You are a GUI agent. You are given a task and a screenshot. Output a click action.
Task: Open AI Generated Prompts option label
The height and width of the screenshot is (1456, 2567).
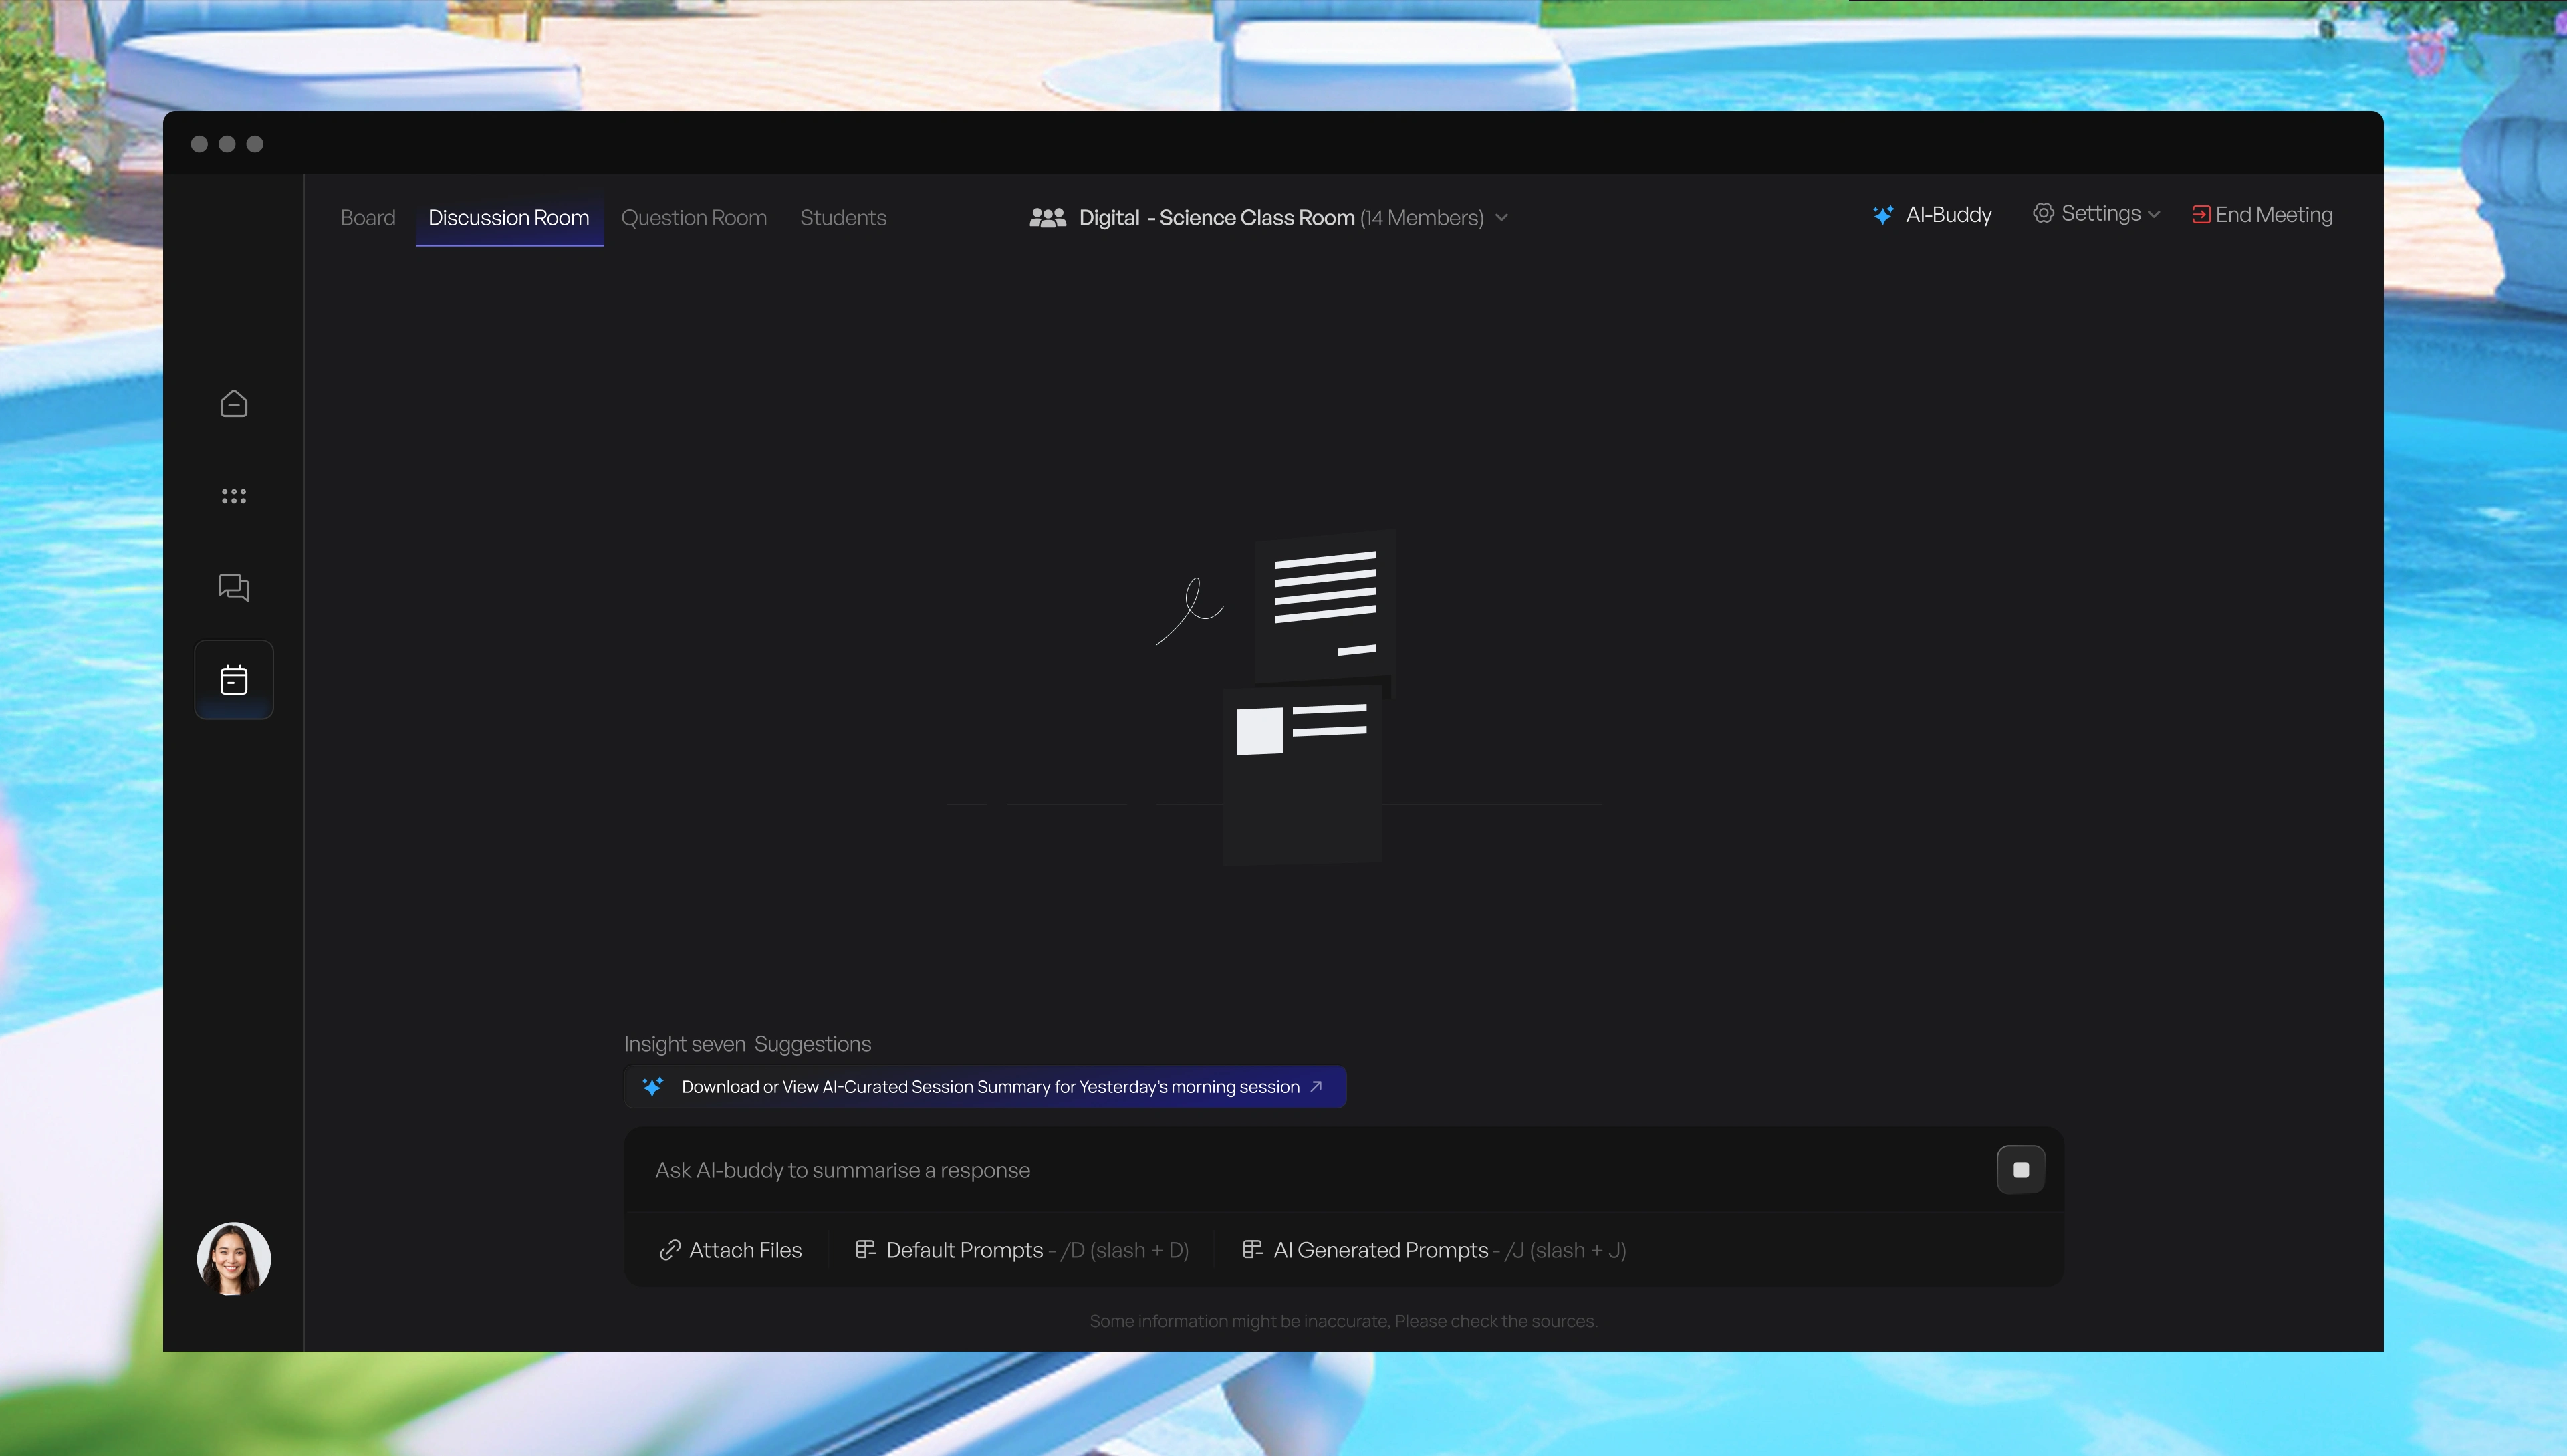click(x=1381, y=1250)
